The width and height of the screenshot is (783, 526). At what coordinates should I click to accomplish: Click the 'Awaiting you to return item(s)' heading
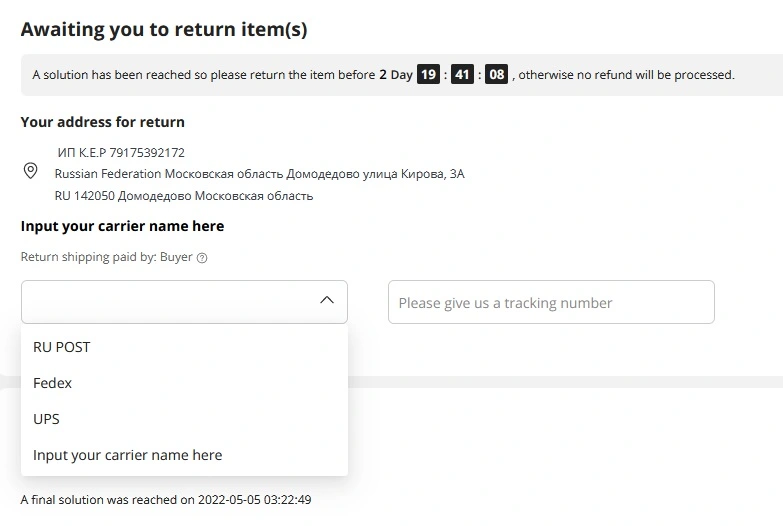164,29
